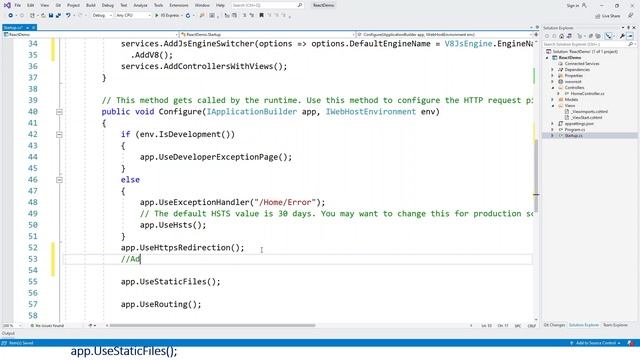Pin the Startup.cs editor tab
The image size is (640, 360).
pos(27,27)
